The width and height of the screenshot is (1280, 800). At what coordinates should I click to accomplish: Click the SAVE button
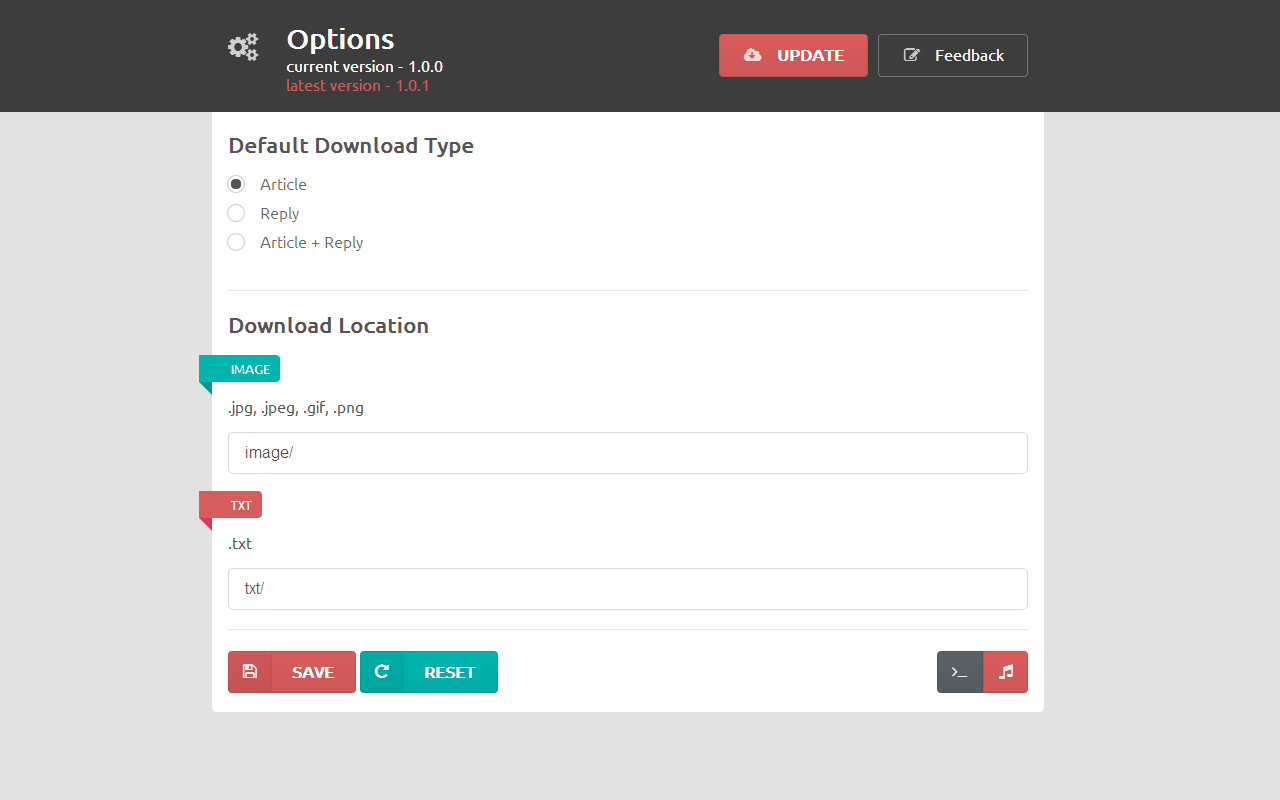pos(292,672)
